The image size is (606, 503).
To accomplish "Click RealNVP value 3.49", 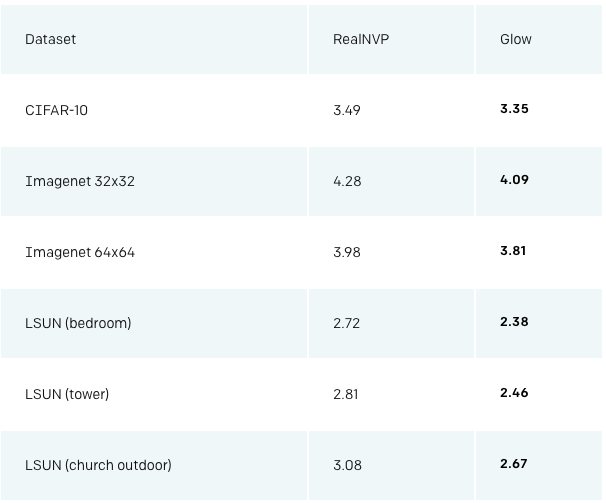I will click(x=346, y=110).
